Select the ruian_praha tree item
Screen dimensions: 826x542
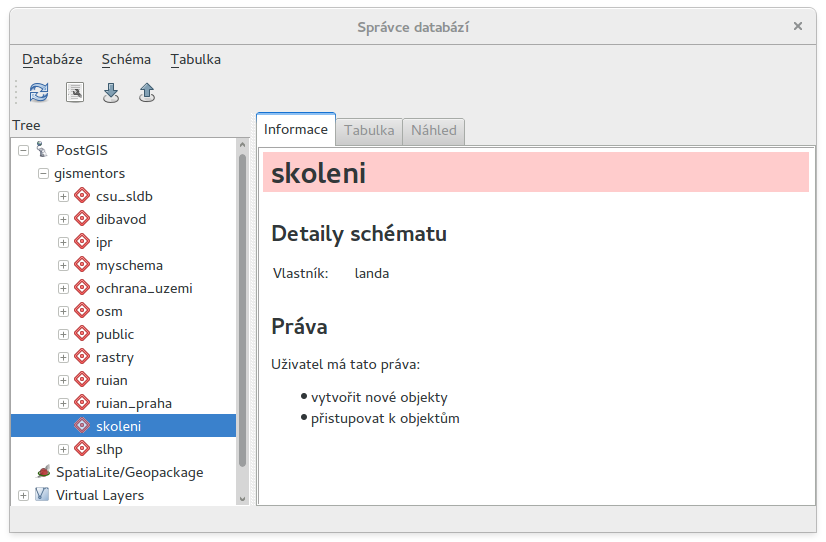pos(134,403)
